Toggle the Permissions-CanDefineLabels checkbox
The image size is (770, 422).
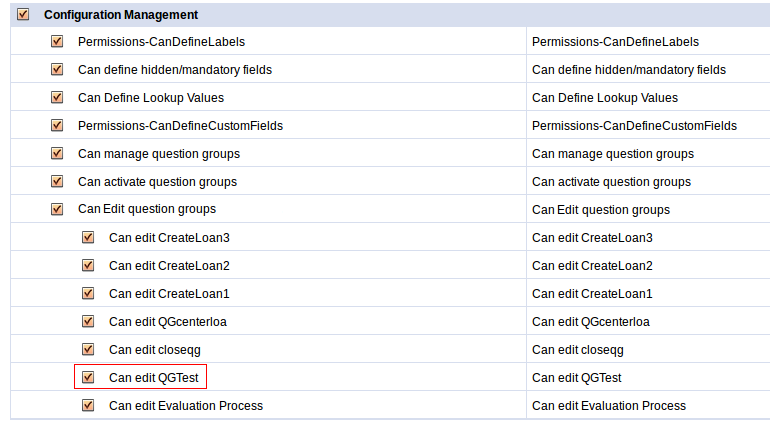[x=57, y=42]
